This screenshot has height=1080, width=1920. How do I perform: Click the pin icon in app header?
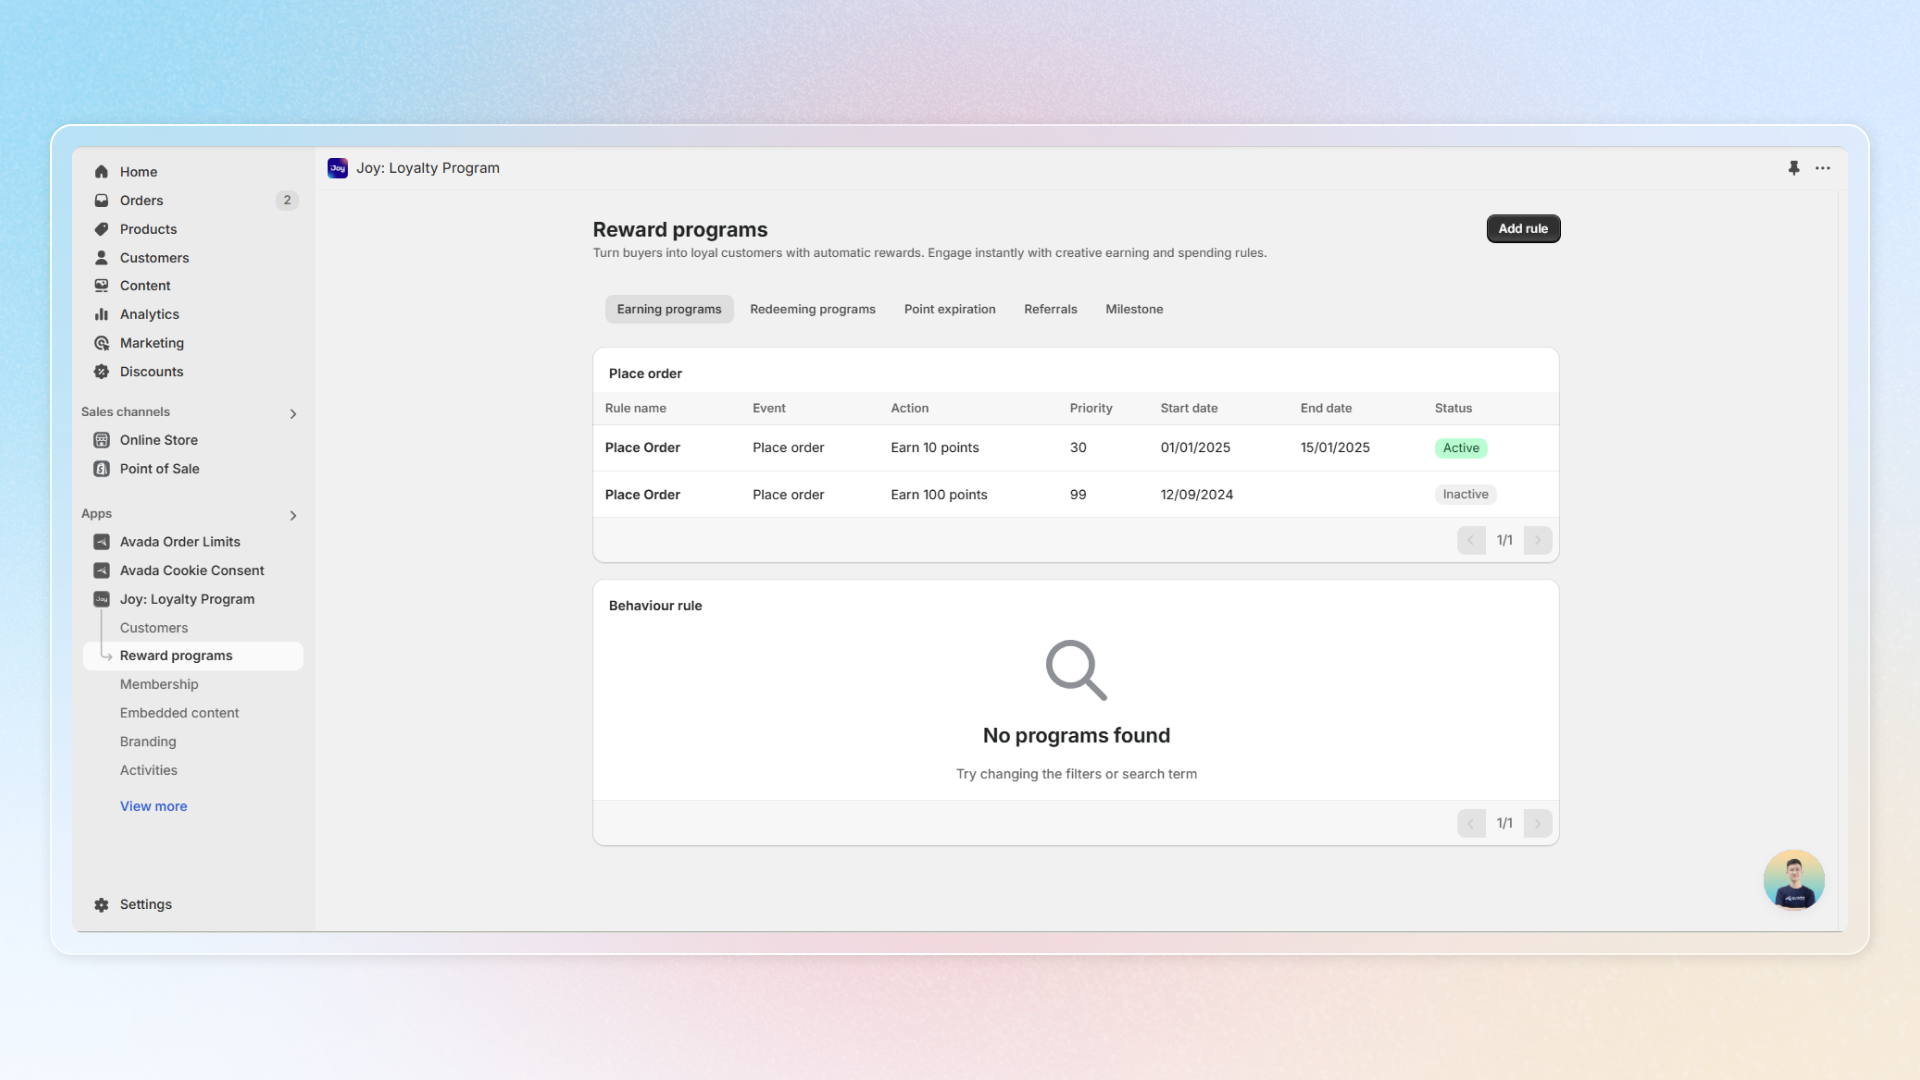pos(1794,168)
